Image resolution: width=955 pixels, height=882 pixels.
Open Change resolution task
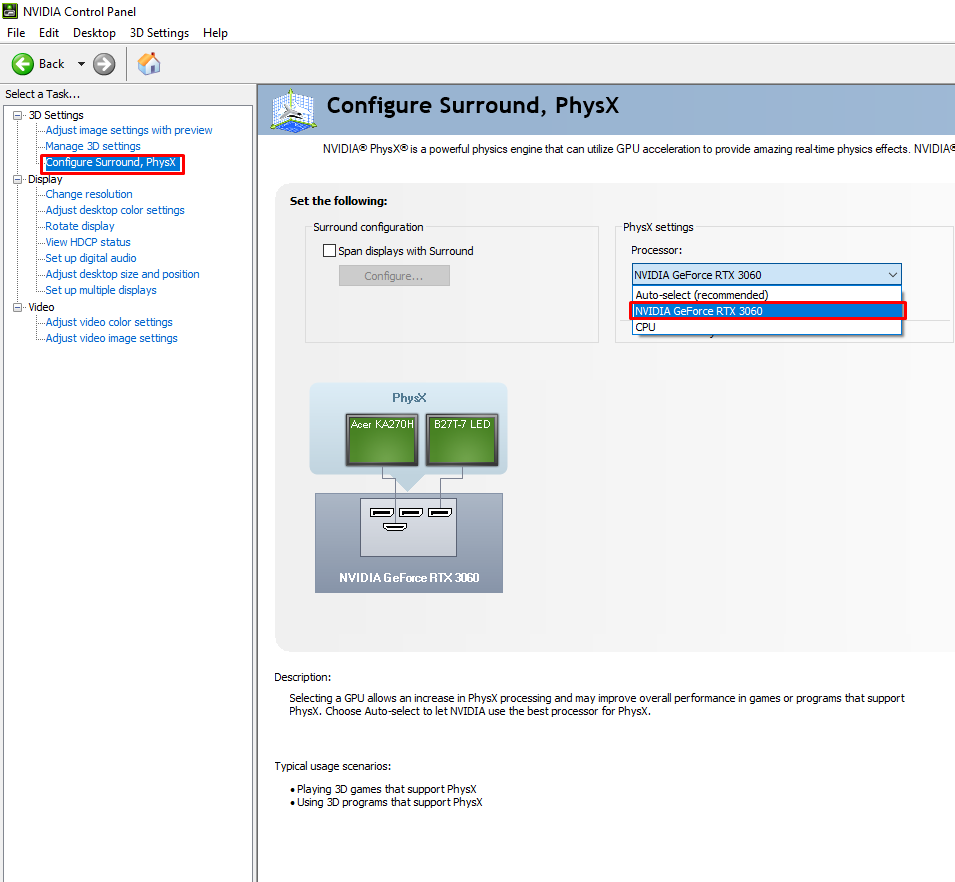point(89,194)
